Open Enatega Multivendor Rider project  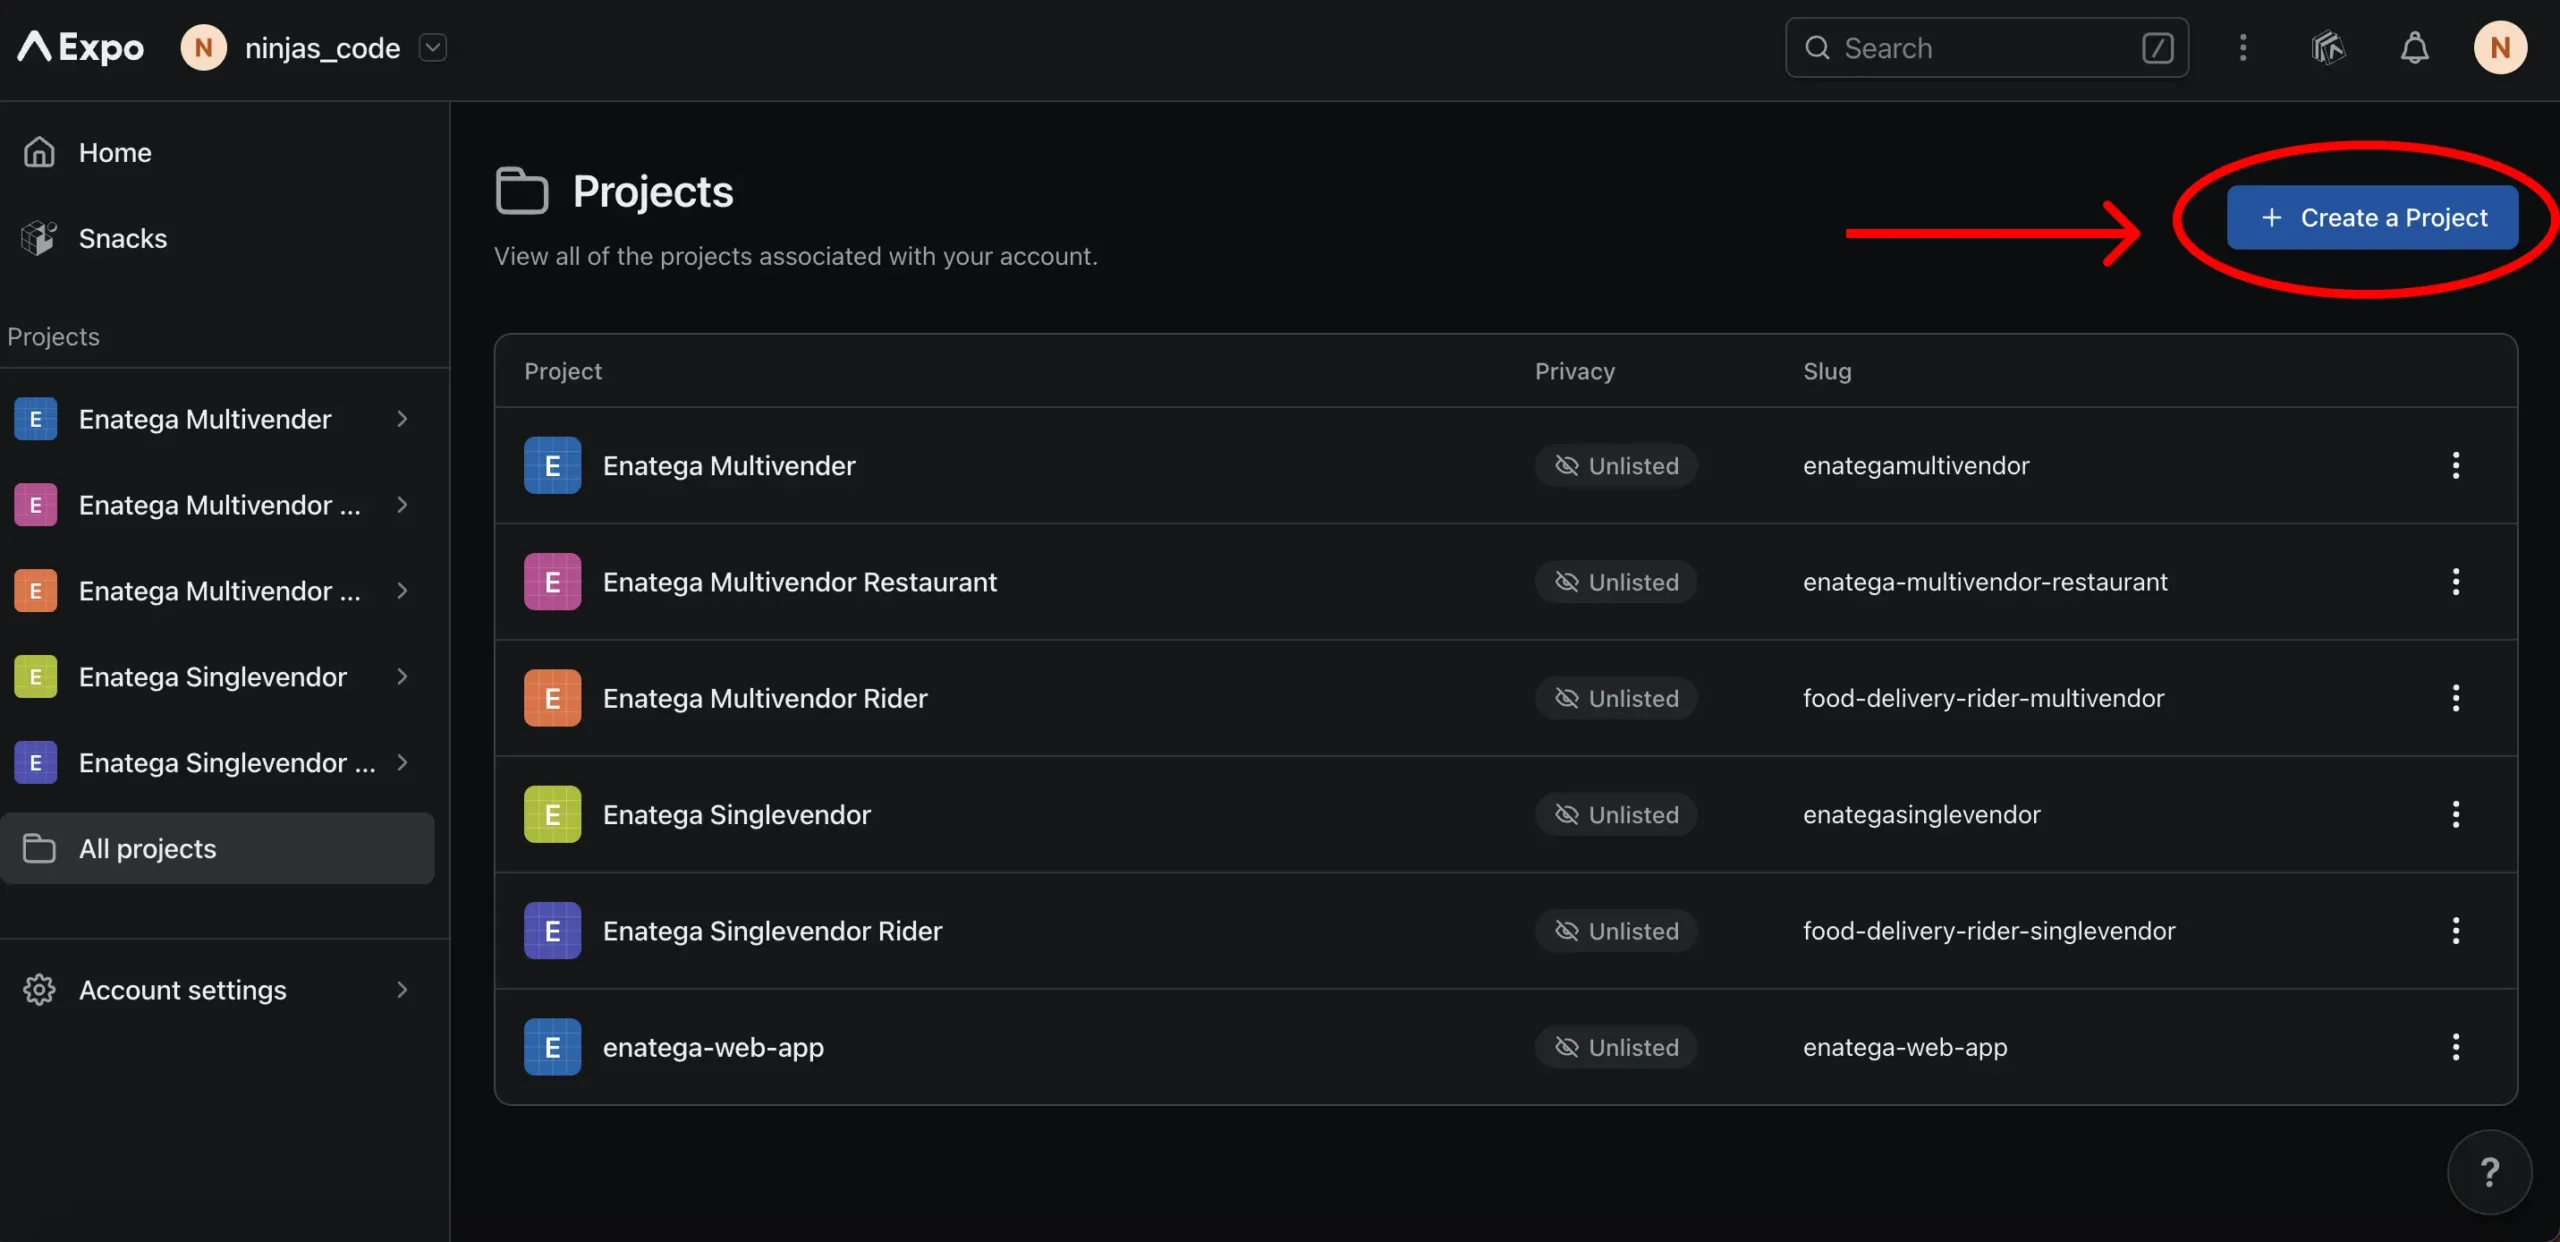click(765, 698)
